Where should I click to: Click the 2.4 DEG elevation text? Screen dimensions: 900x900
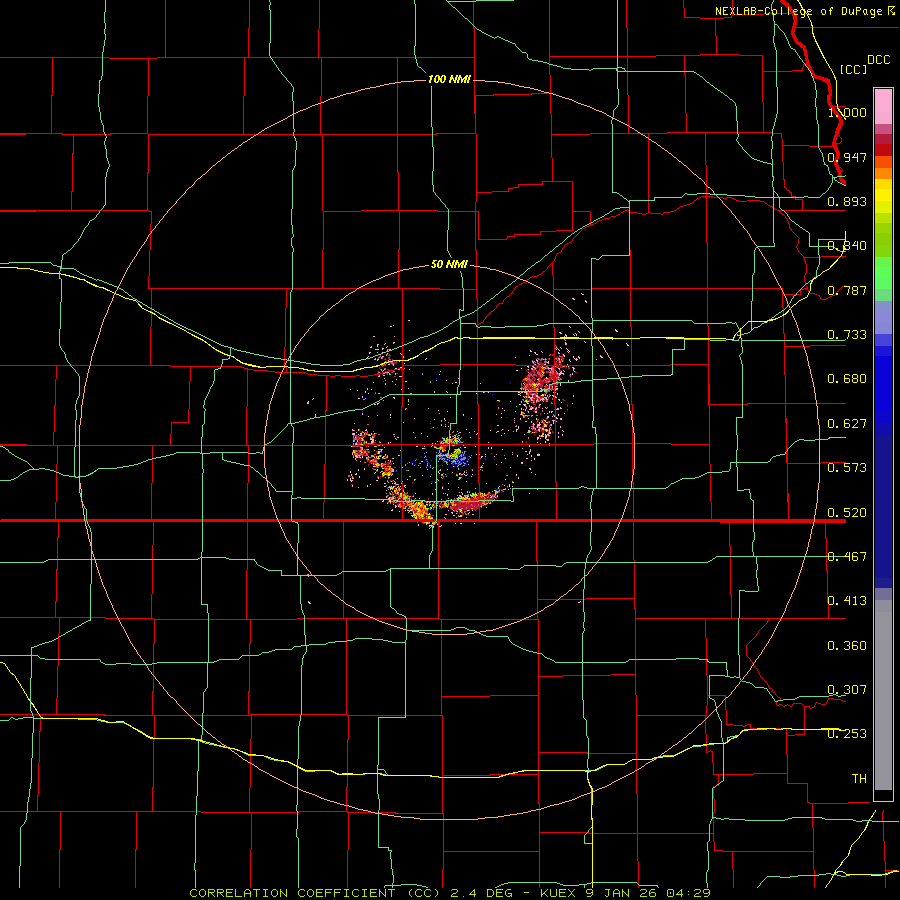point(481,893)
